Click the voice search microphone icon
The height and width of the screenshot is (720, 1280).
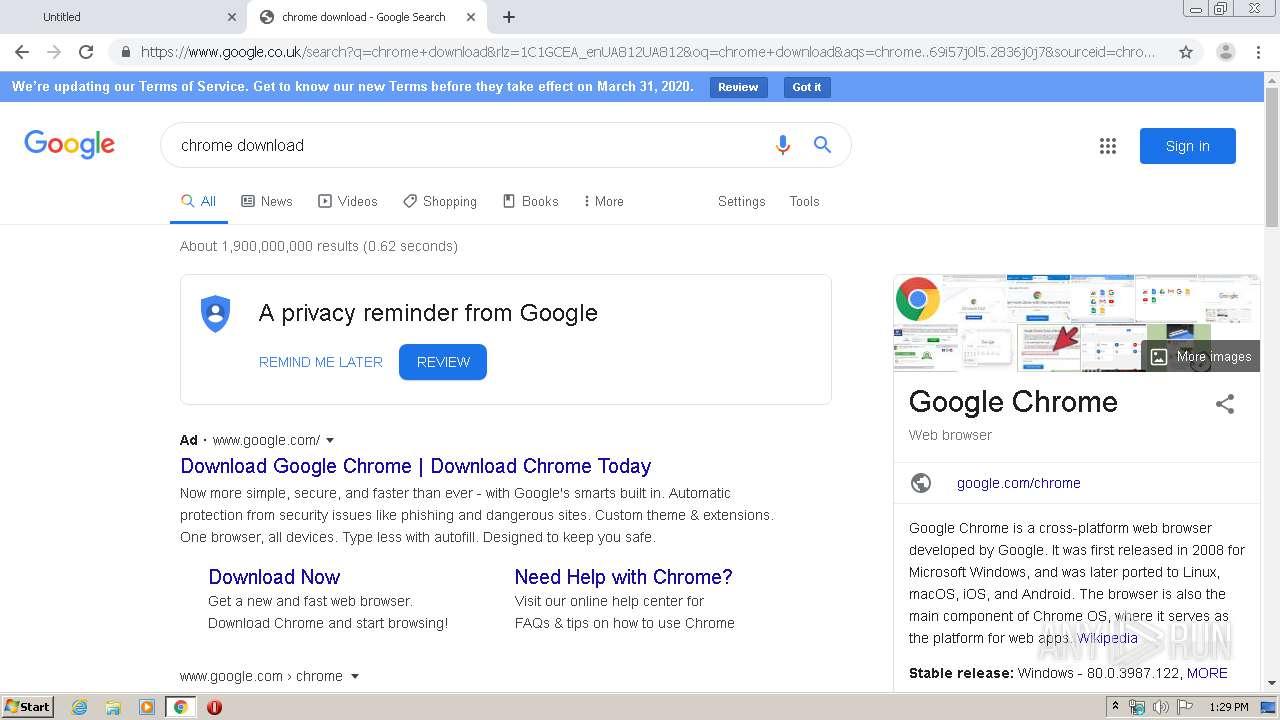pyautogui.click(x=783, y=145)
